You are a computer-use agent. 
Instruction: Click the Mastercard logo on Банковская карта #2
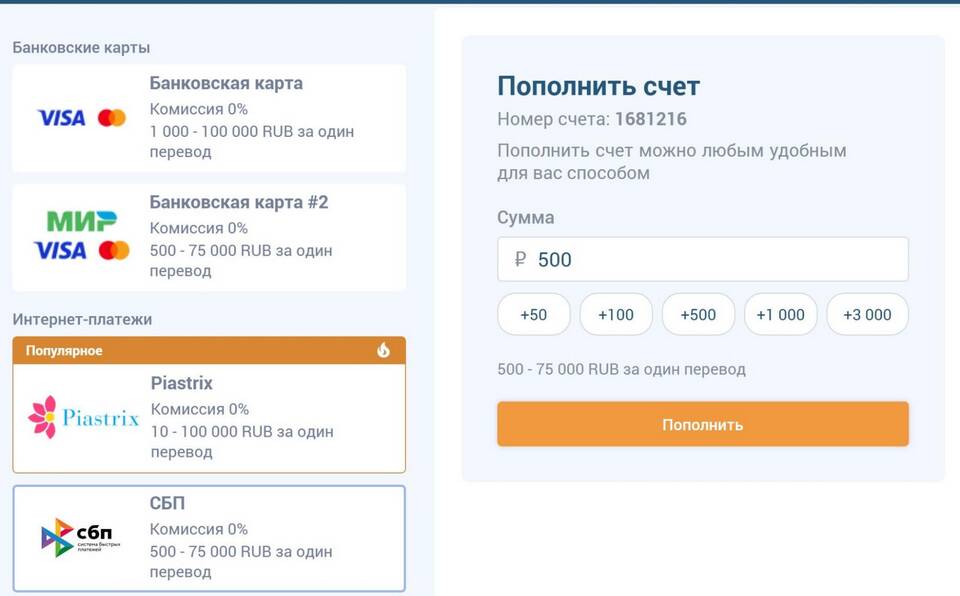114,250
